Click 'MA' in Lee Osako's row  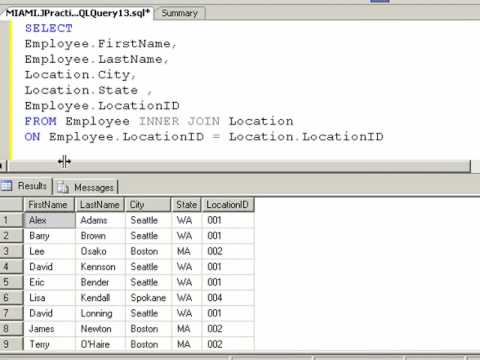(x=187, y=251)
